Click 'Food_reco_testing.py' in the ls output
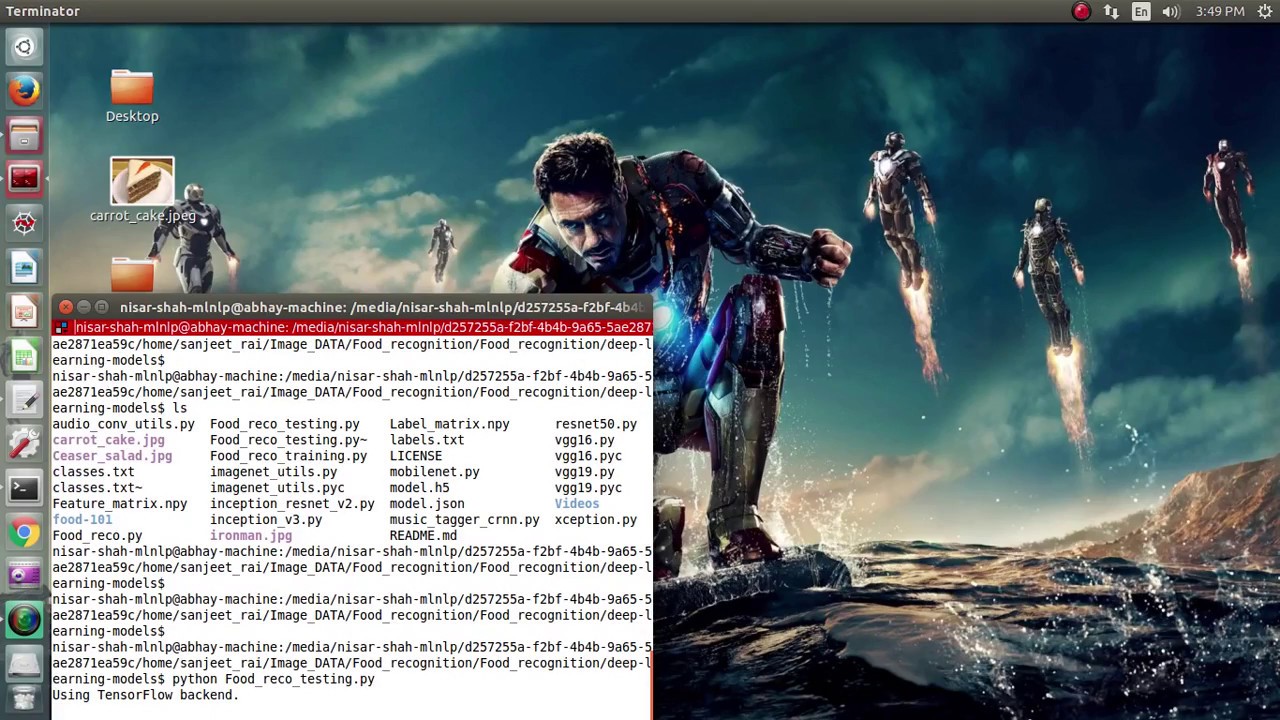Image resolution: width=1280 pixels, height=720 pixels. [284, 424]
